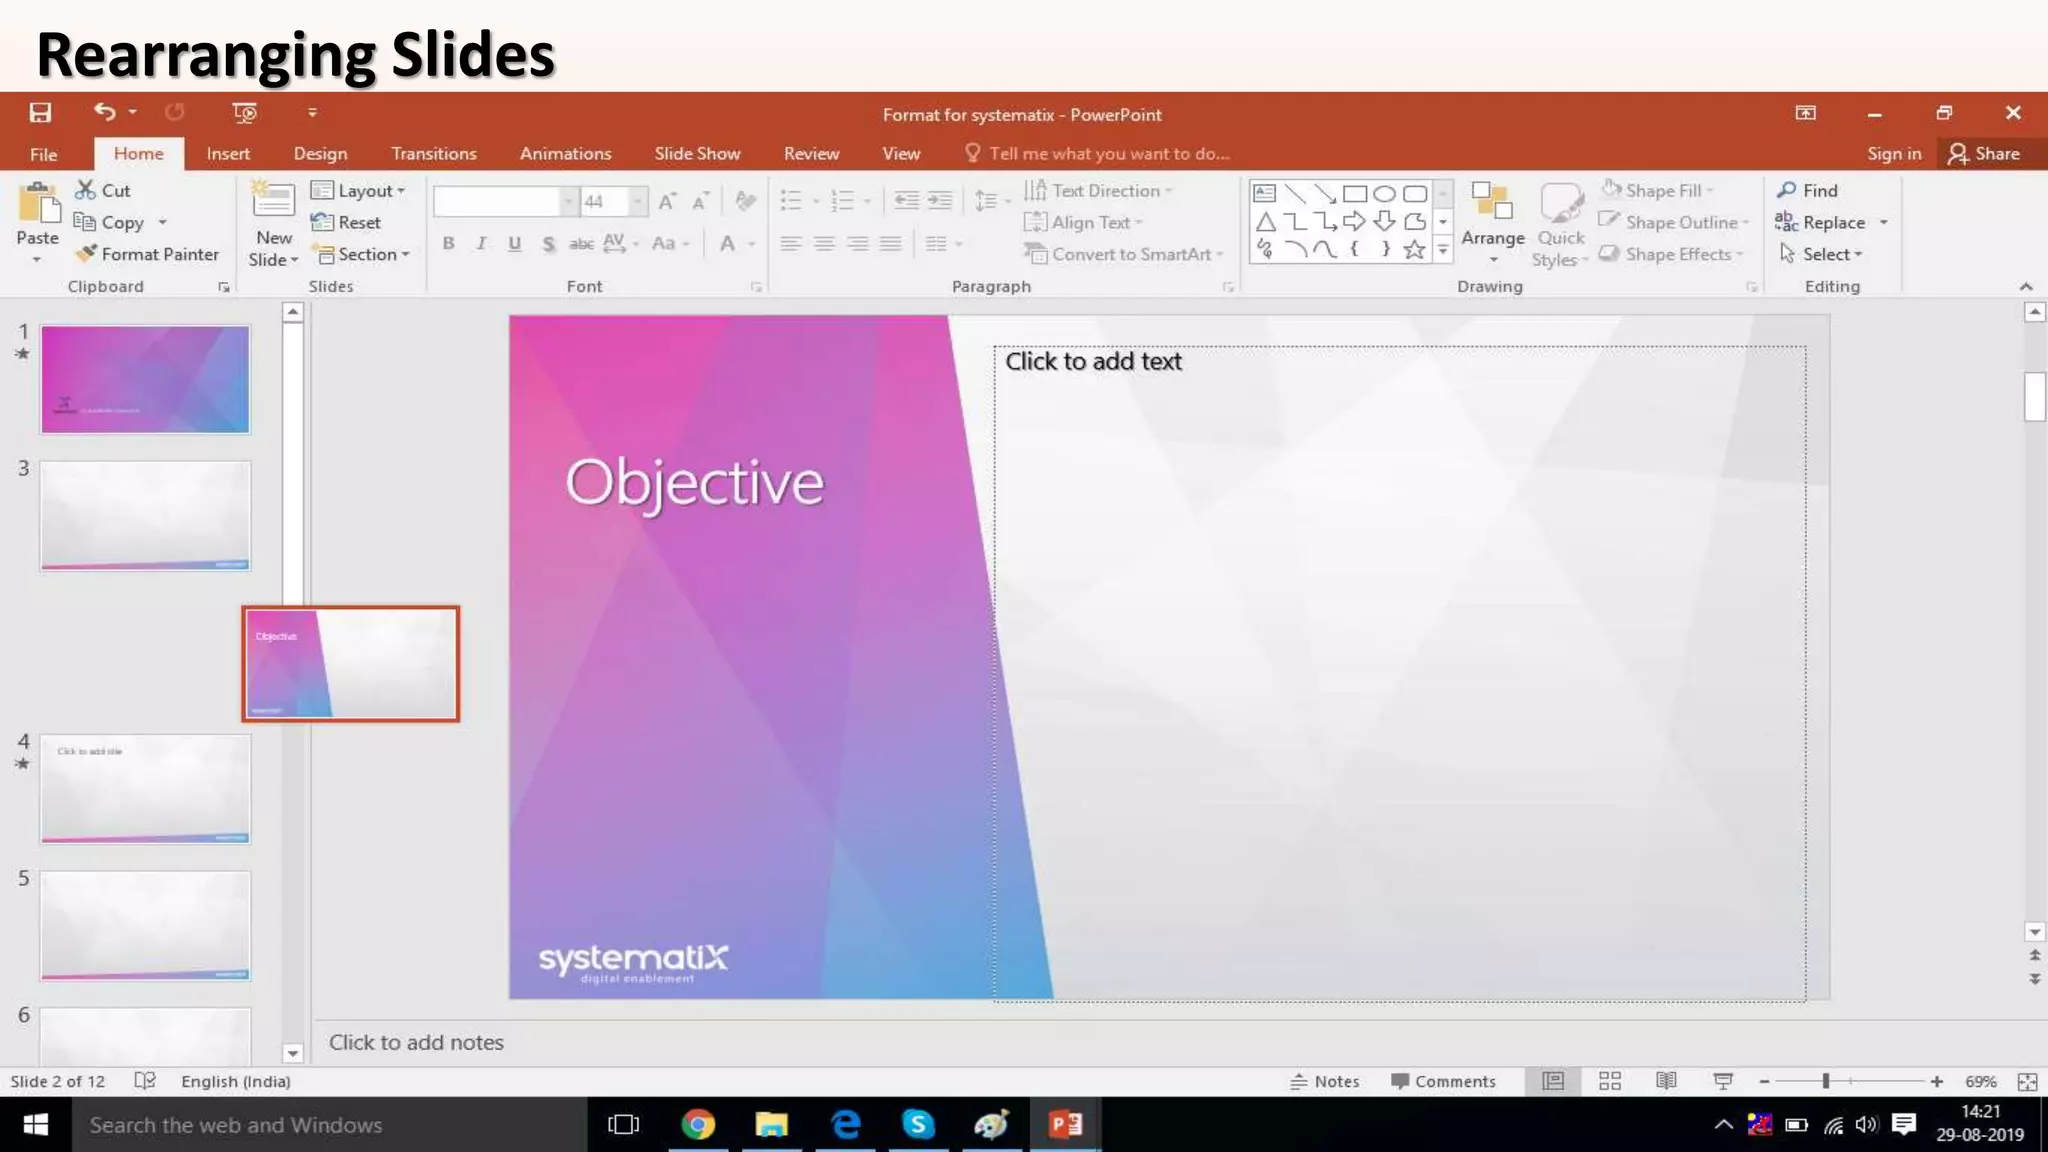Viewport: 2048px width, 1152px height.
Task: Toggle Italic text formatting
Action: coord(481,243)
